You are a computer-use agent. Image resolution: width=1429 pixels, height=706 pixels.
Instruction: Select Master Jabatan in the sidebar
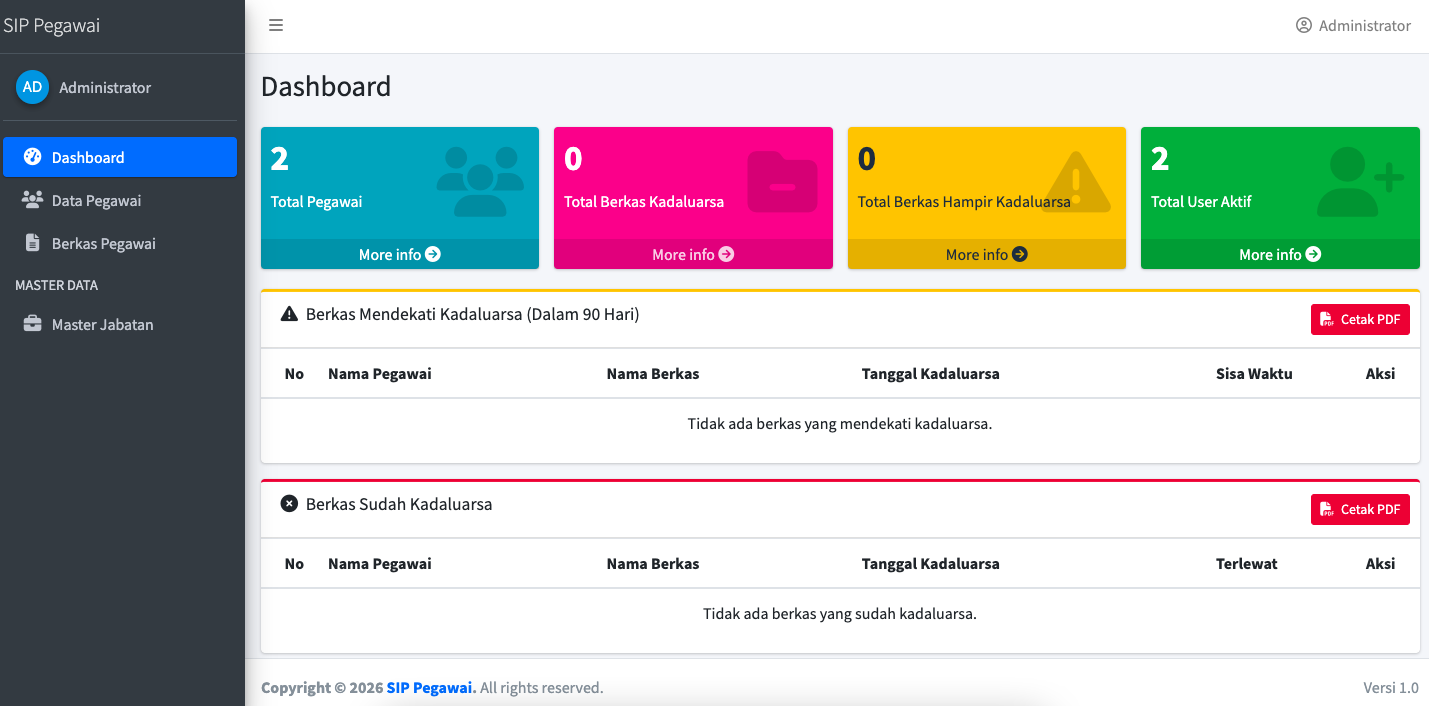click(x=102, y=324)
